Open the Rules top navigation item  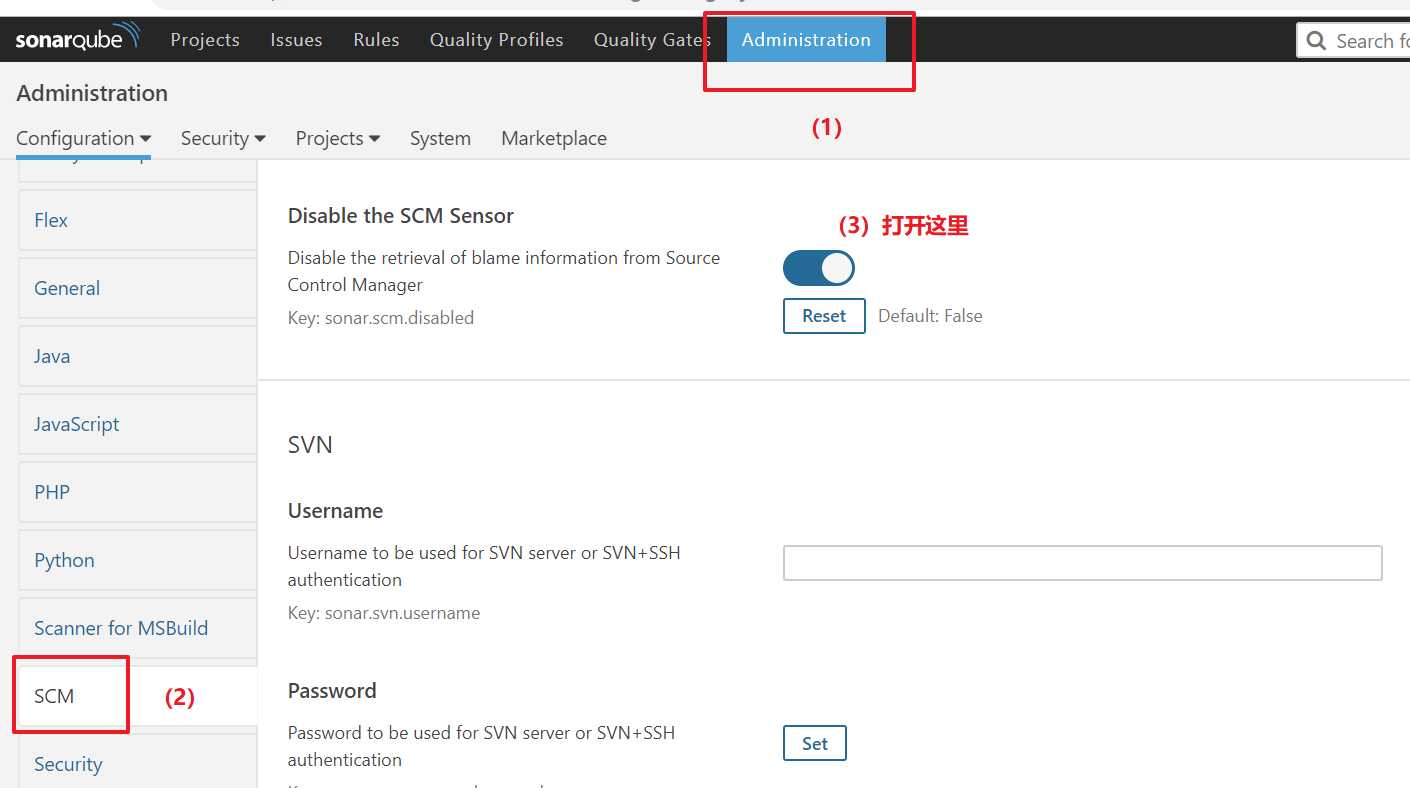pyautogui.click(x=376, y=40)
